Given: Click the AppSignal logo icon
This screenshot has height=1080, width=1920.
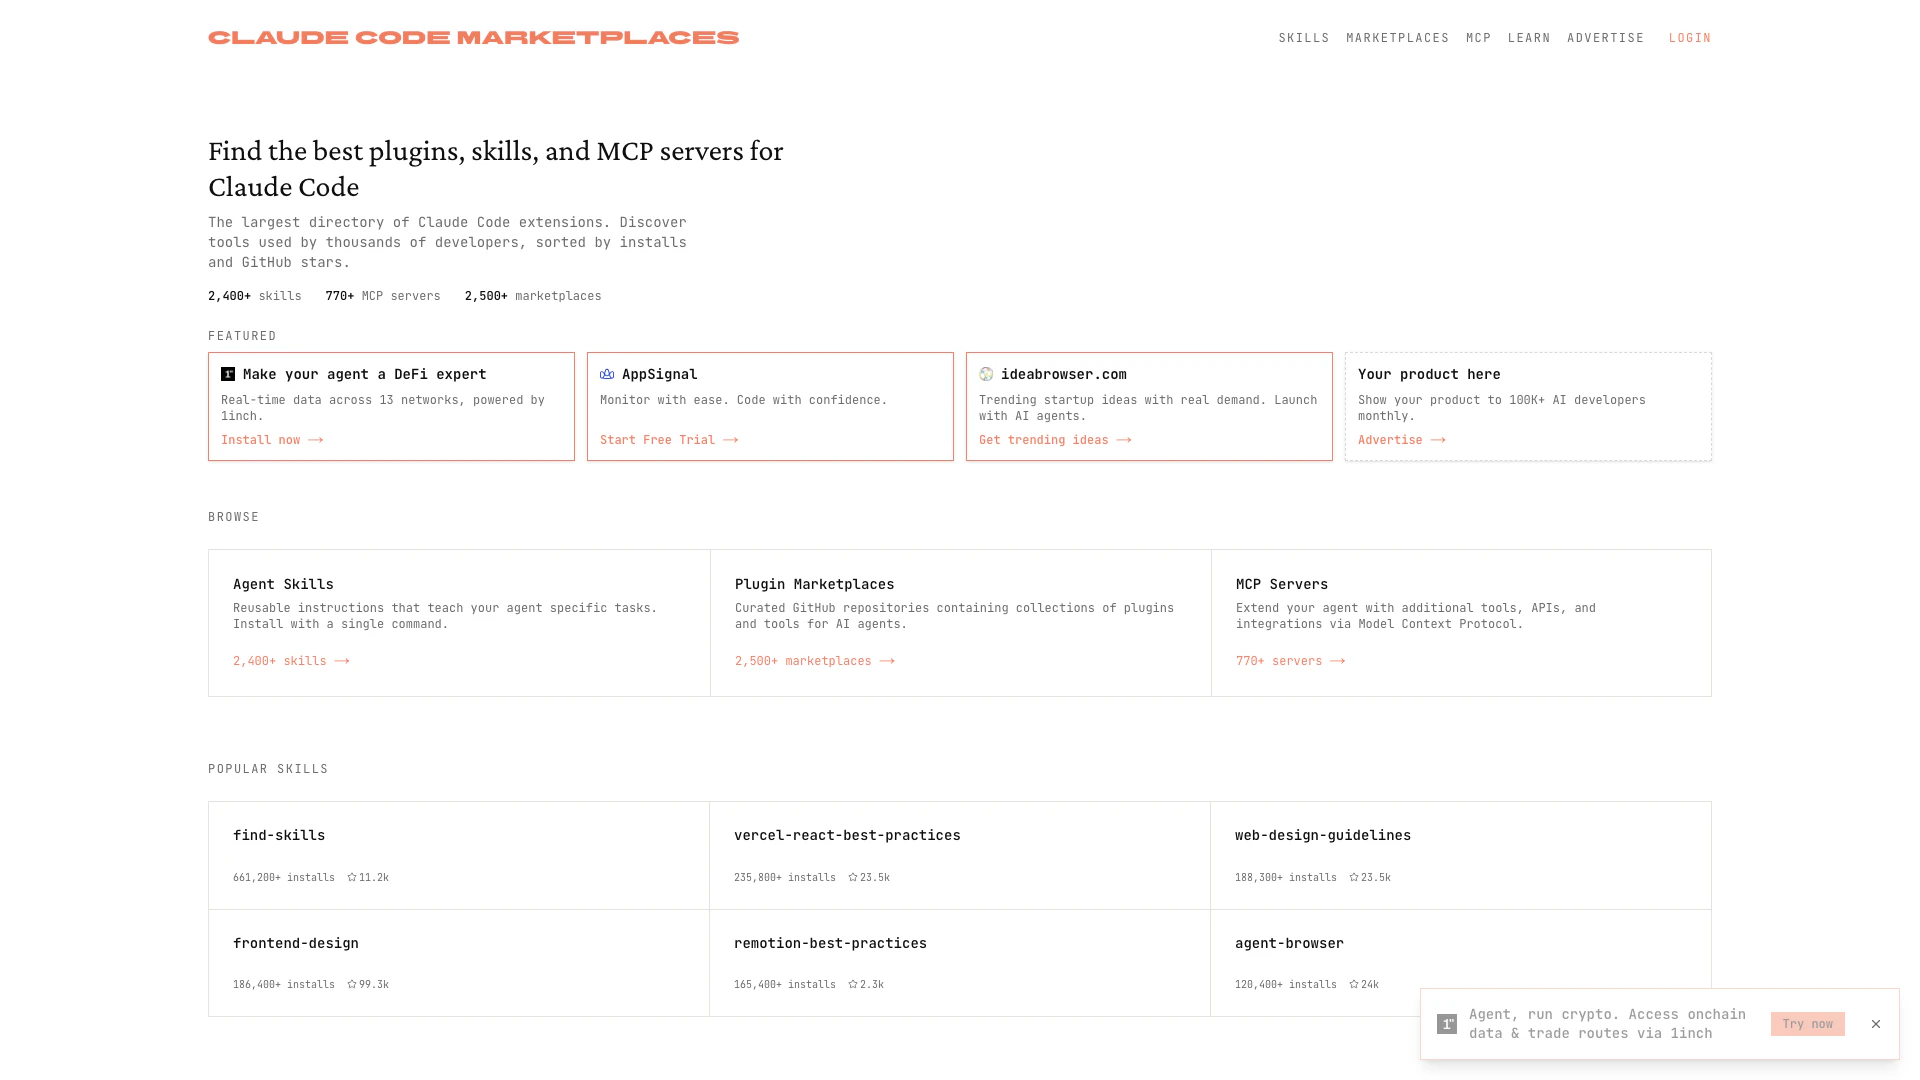Looking at the screenshot, I should tap(607, 374).
